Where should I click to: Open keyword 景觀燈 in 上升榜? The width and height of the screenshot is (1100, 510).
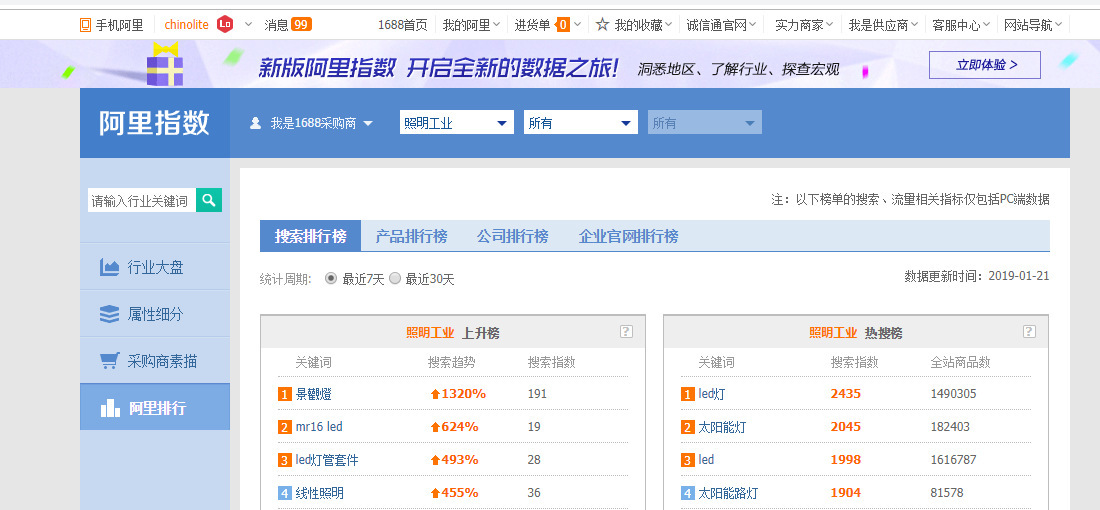coord(314,394)
